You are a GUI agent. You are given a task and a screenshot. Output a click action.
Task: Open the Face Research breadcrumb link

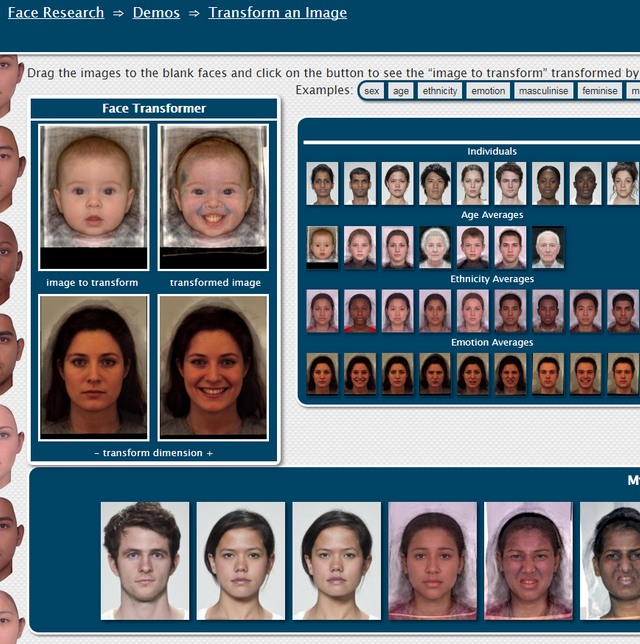pos(56,13)
